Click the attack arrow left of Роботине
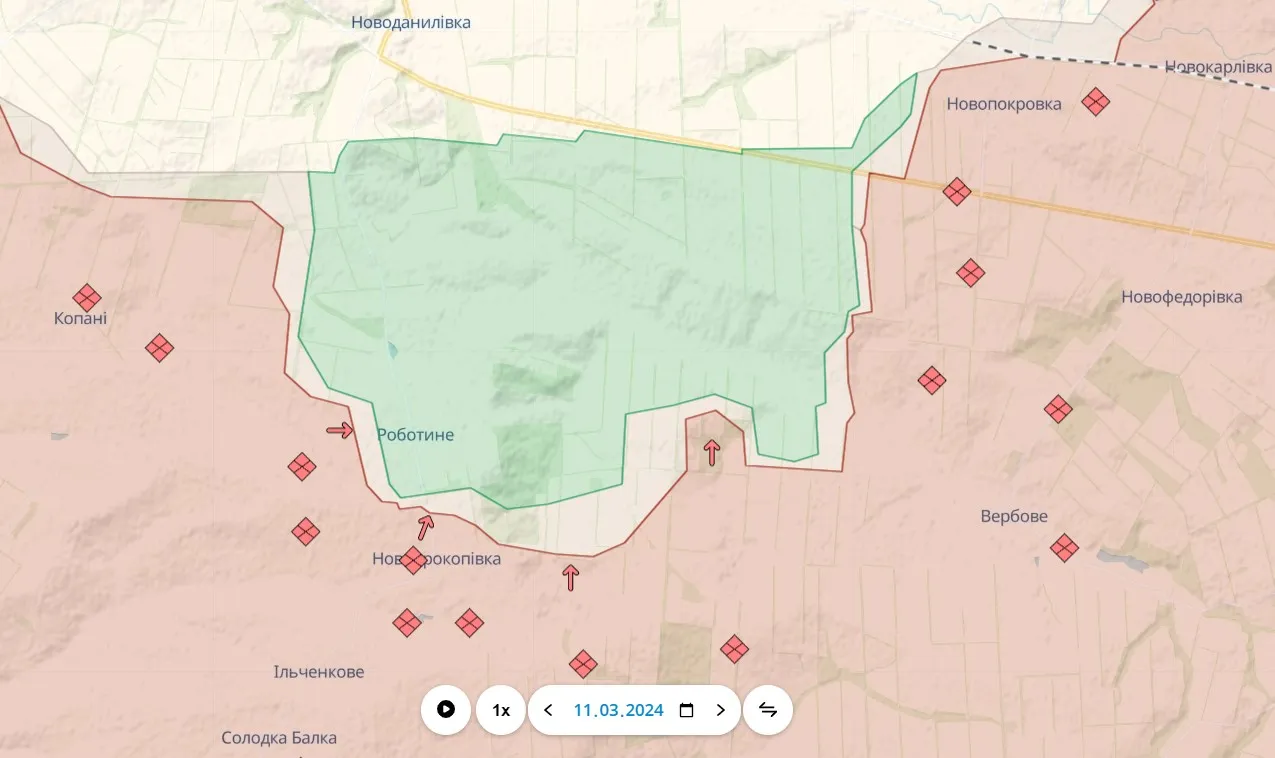1275x758 pixels. pyautogui.click(x=340, y=430)
